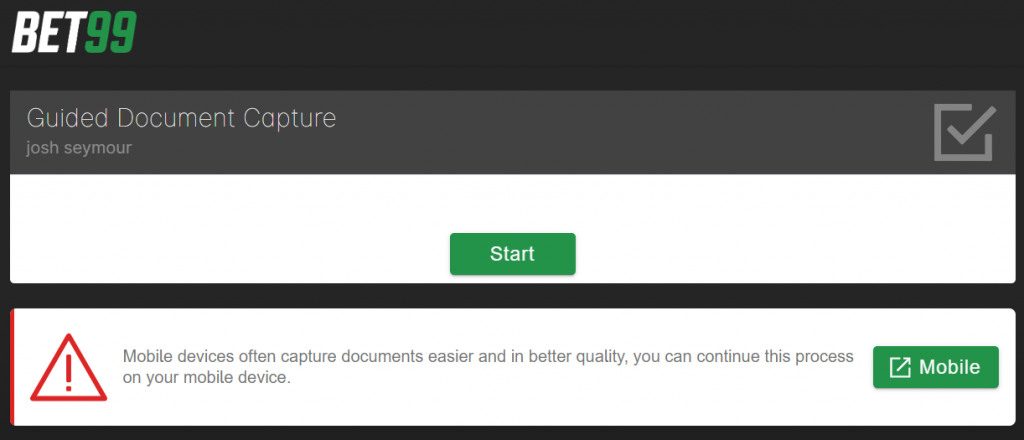Click the checkmark box icon in header
1024x440 pixels.
965,133
